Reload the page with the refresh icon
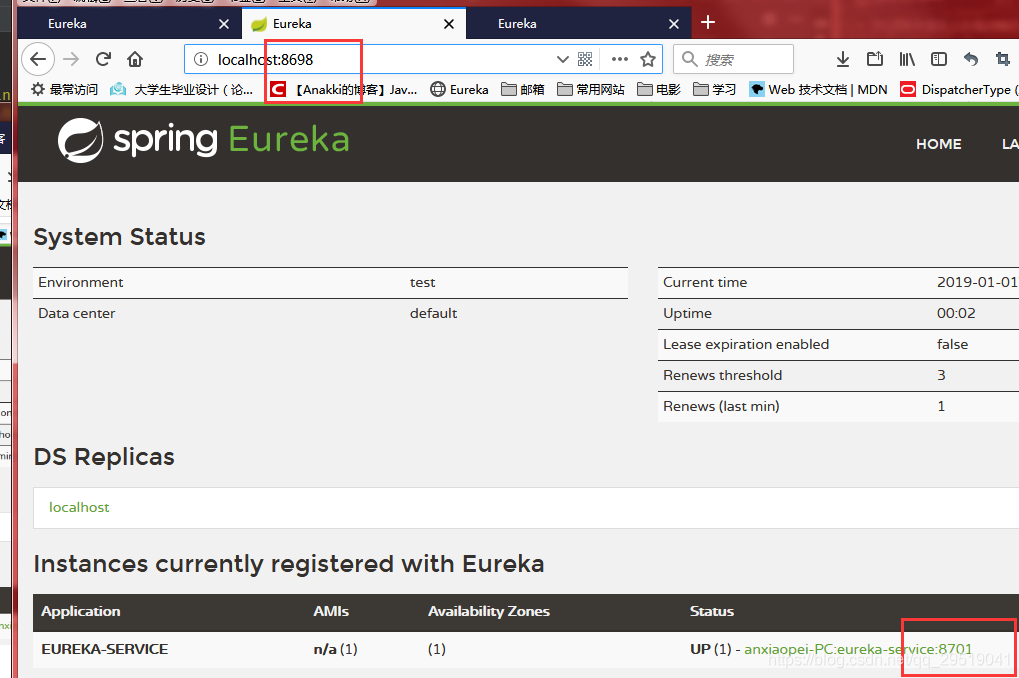Screen dimensions: 1019x678 pyautogui.click(x=103, y=60)
